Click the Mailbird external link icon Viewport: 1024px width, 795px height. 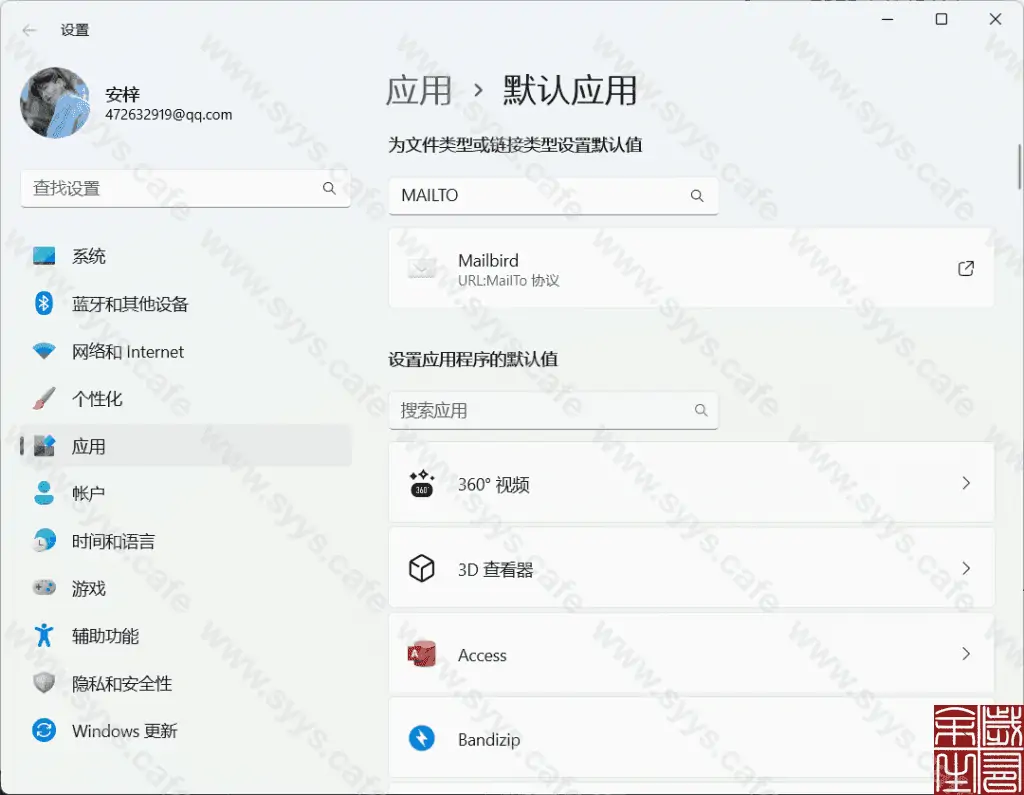pos(965,268)
